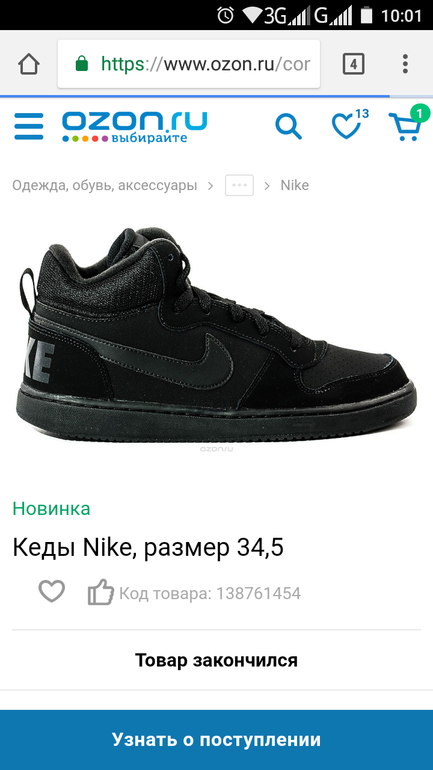Click the ozon.ru logo
The height and width of the screenshot is (770, 433).
[x=135, y=126]
